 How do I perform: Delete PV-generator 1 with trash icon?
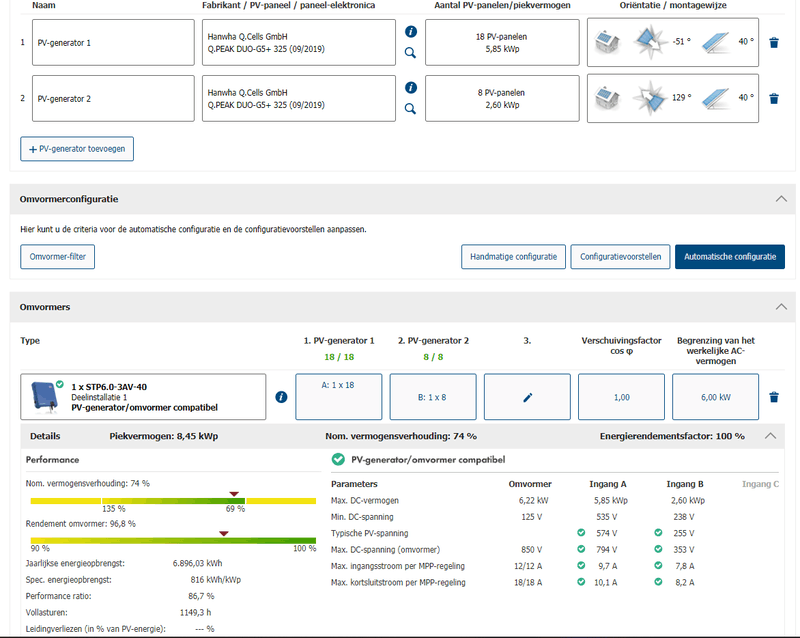tap(773, 43)
